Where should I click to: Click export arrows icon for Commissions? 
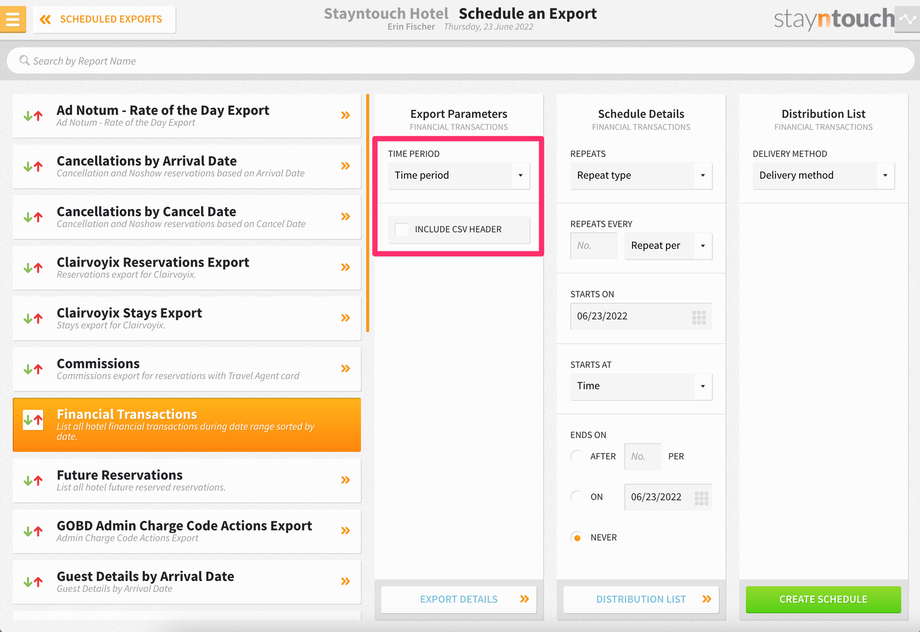(33, 369)
